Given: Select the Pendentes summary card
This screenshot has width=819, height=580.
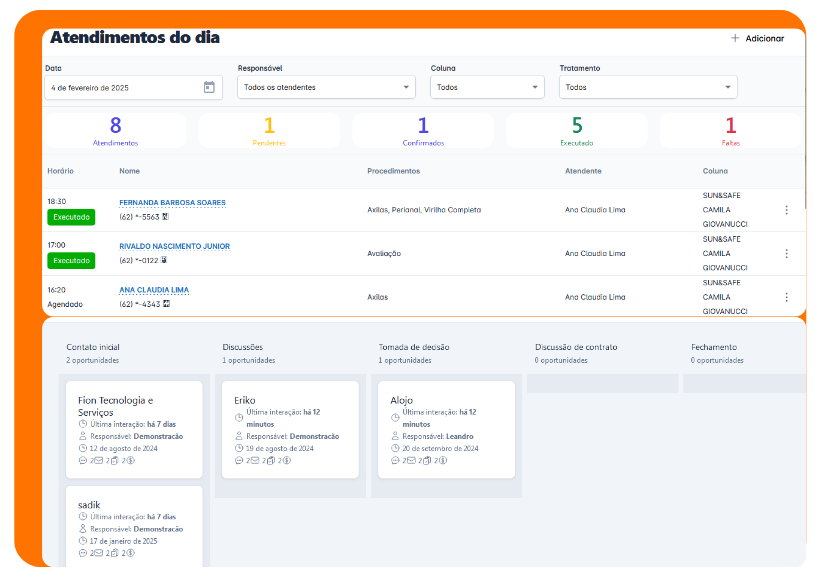Looking at the screenshot, I should (x=269, y=131).
